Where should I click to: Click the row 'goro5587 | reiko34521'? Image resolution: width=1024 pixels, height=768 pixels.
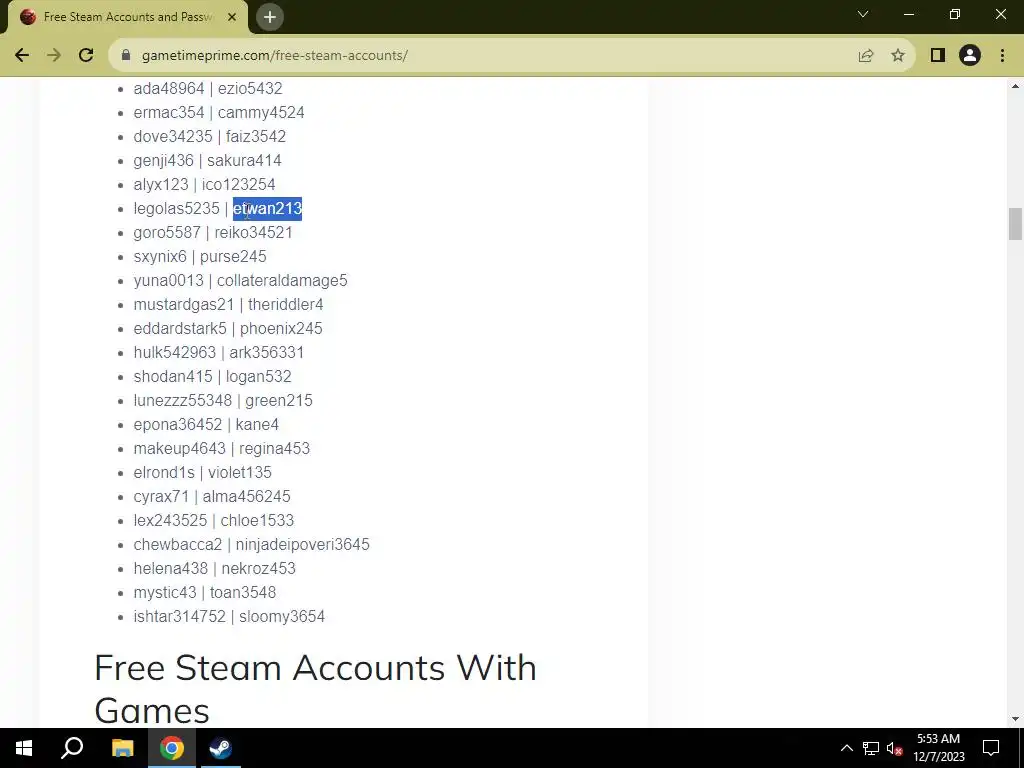click(213, 232)
